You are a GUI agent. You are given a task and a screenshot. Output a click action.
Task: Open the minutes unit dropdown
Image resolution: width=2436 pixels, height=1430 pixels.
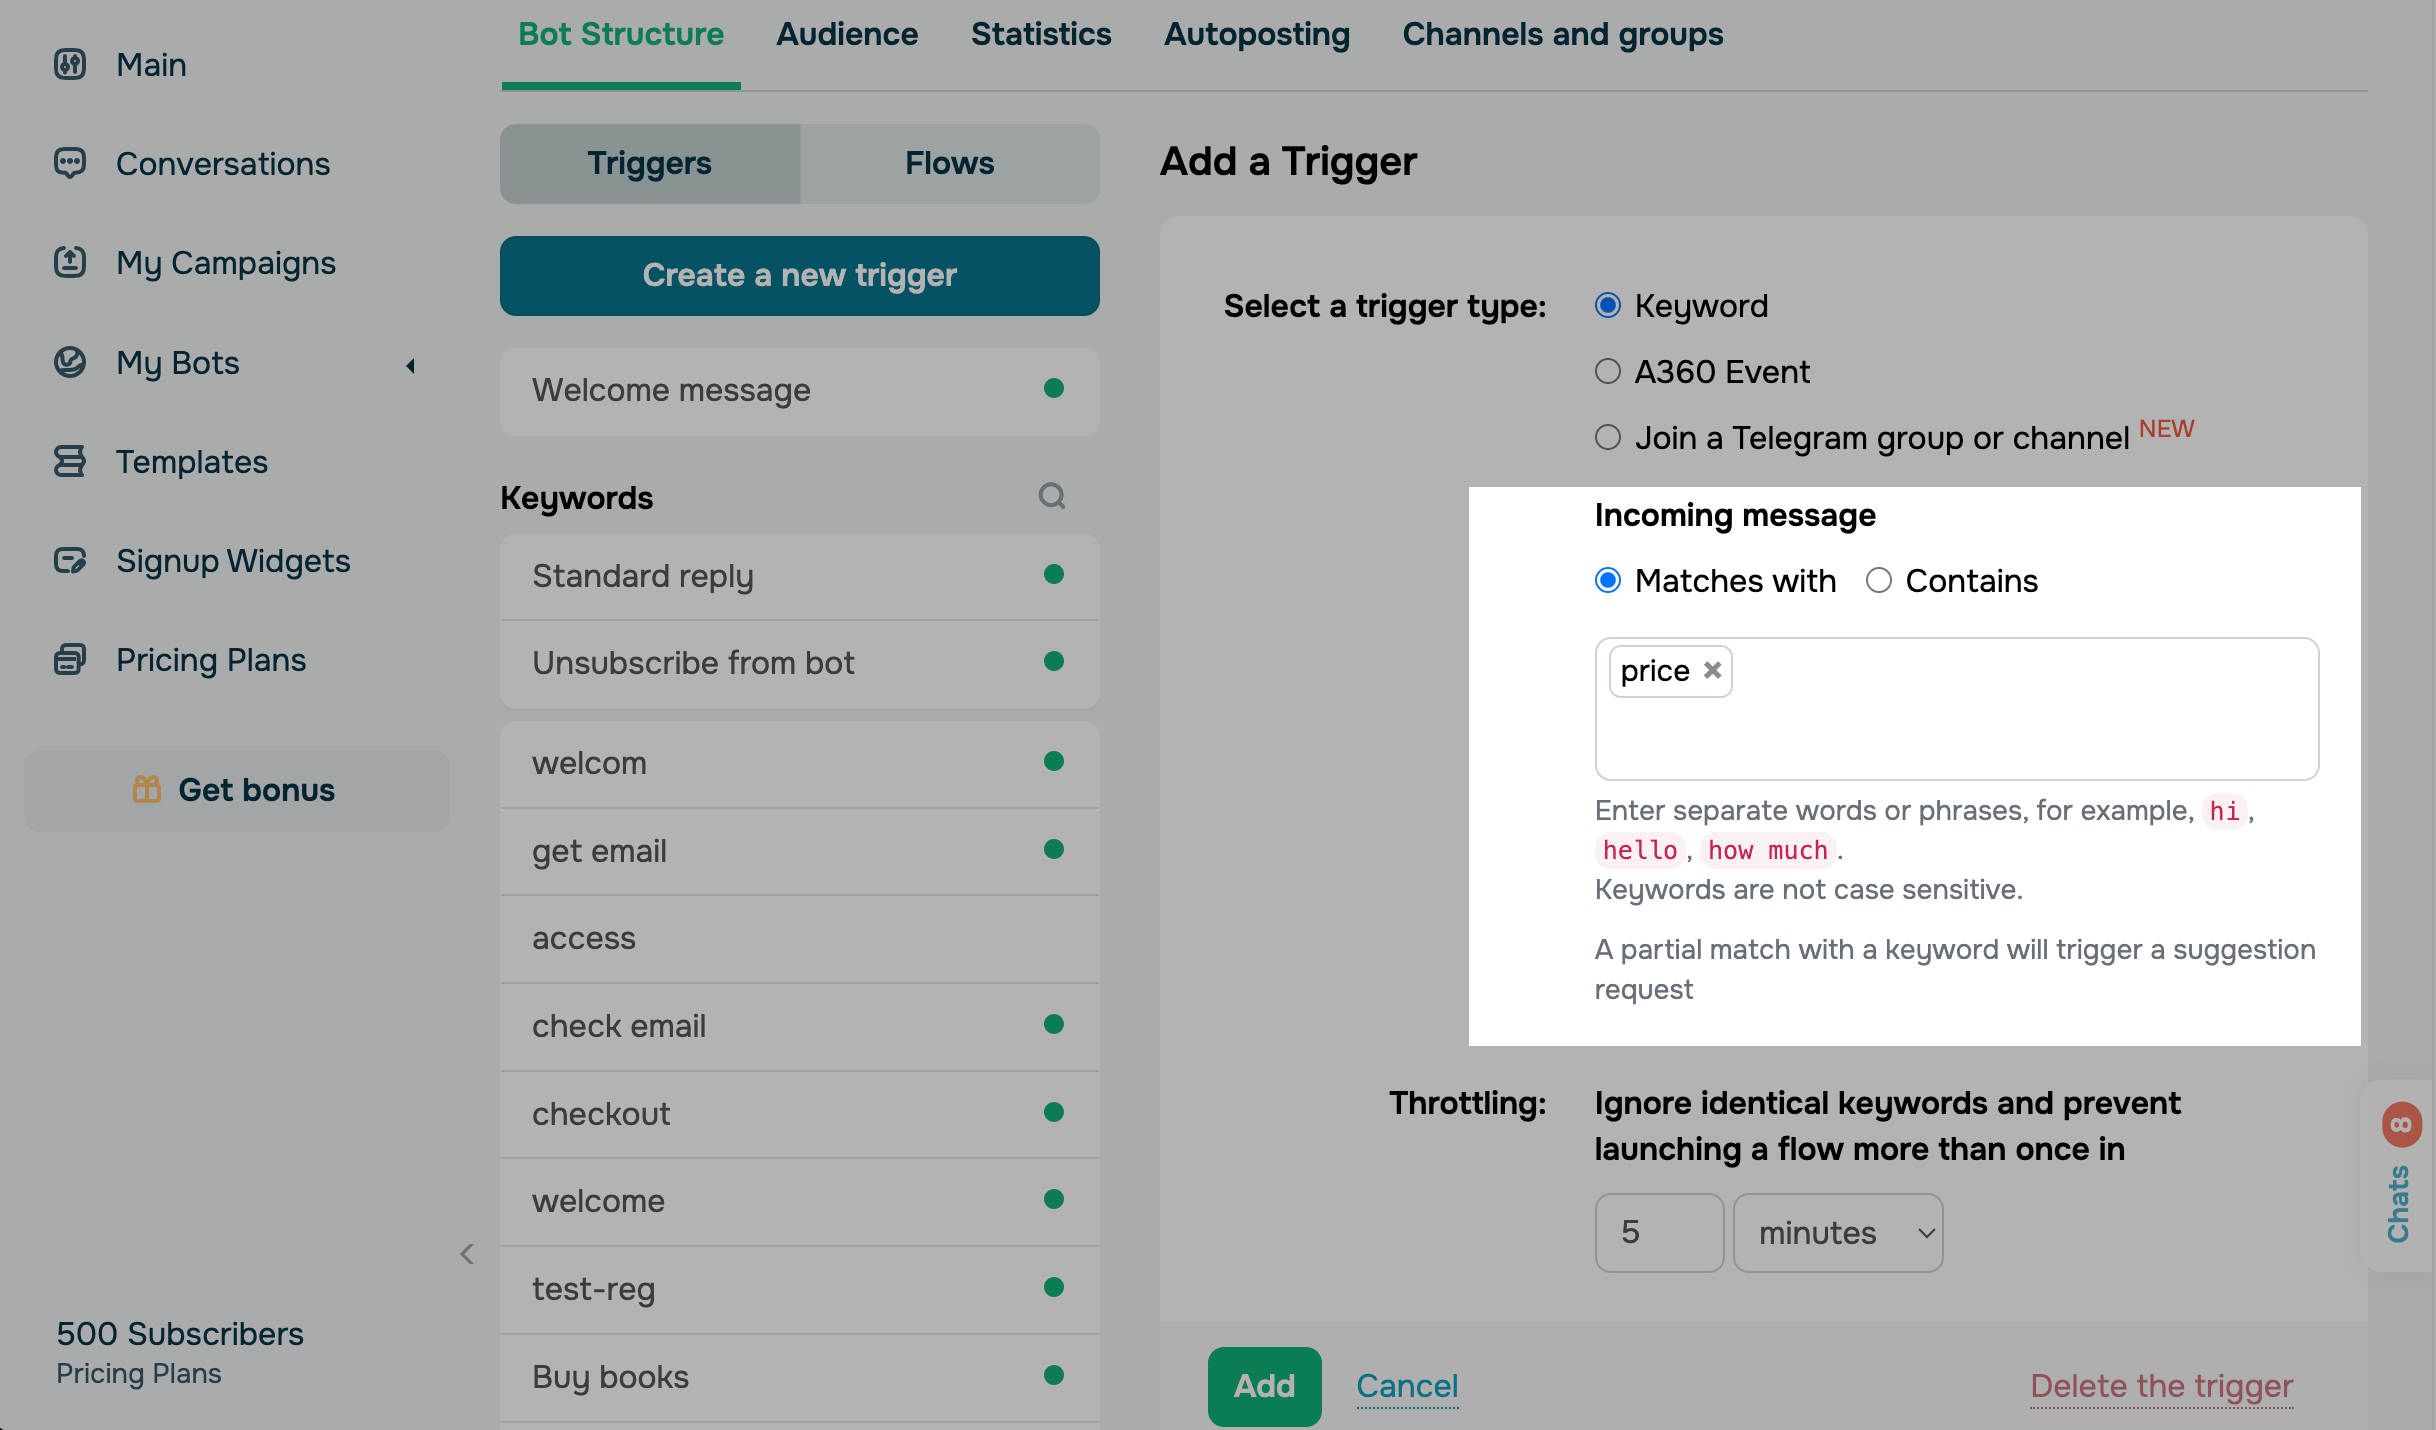point(1837,1233)
